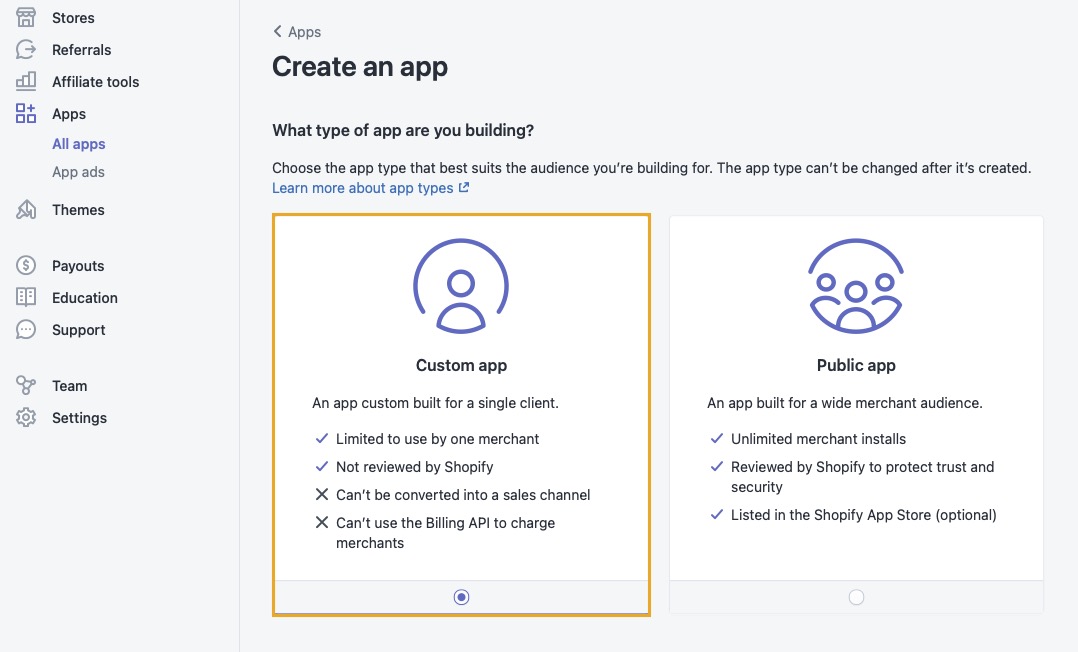Screen dimensions: 1078x652
Task: Open All apps in the sidebar
Action: pos(79,144)
